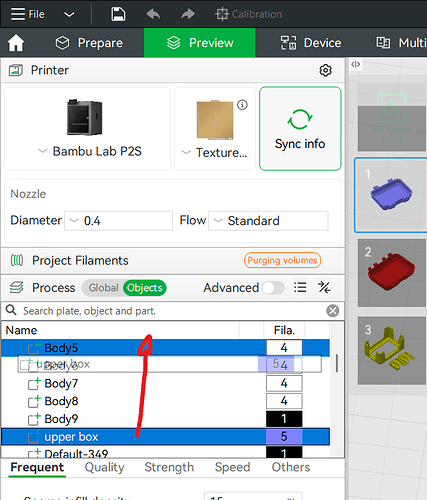
Task: Click the save project icon
Action: (x=118, y=14)
